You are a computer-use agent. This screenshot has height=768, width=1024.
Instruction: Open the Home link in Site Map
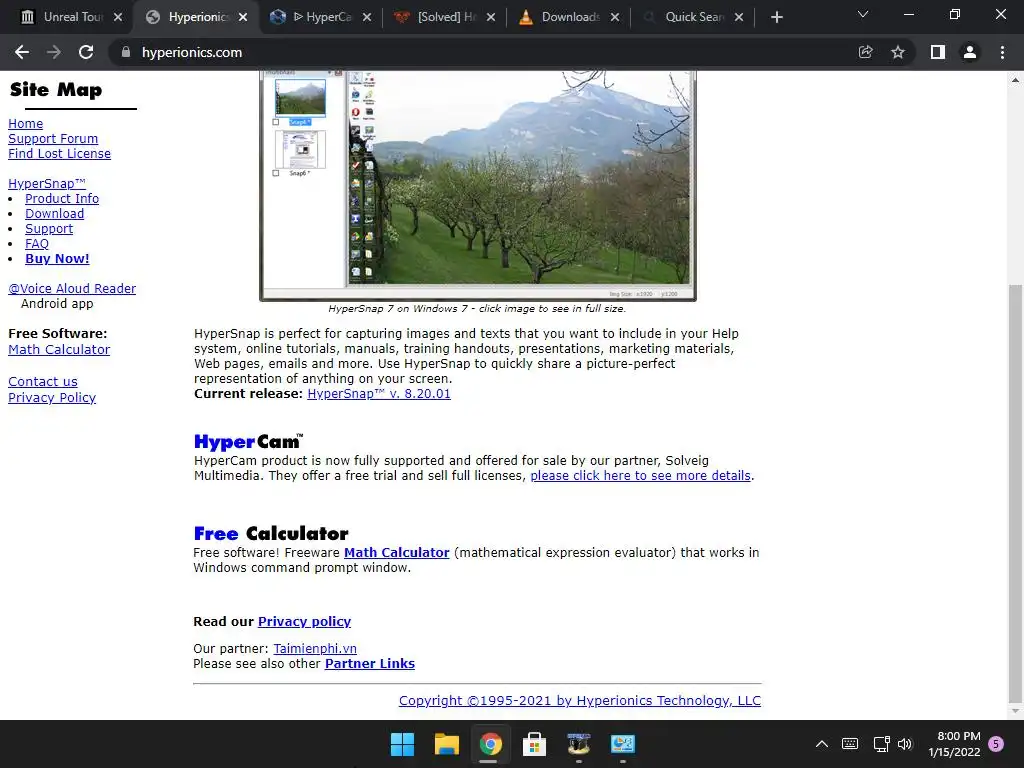pyautogui.click(x=25, y=123)
